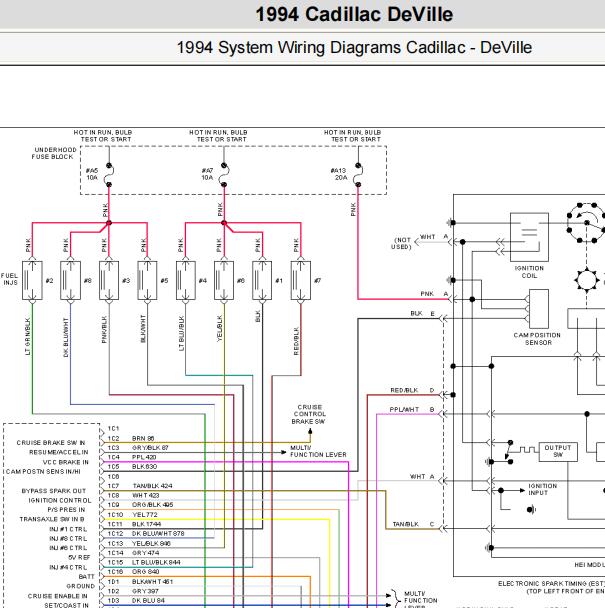This screenshot has width=605, height=608.
Task: Click the distributor cap circle symbol
Action: click(587, 223)
